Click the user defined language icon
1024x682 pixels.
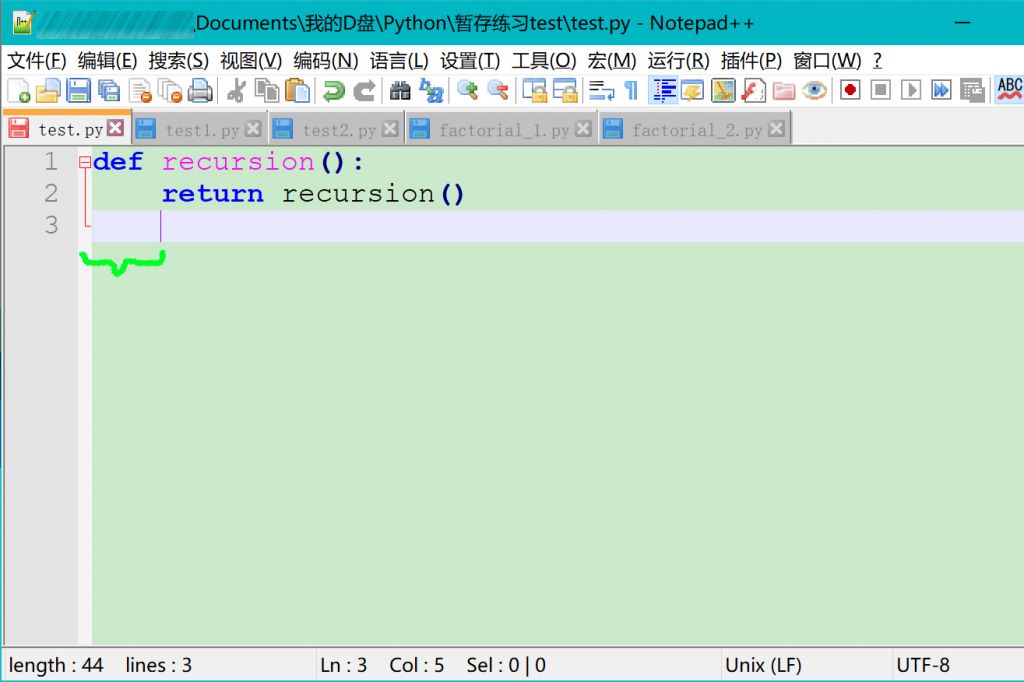pyautogui.click(x=692, y=90)
